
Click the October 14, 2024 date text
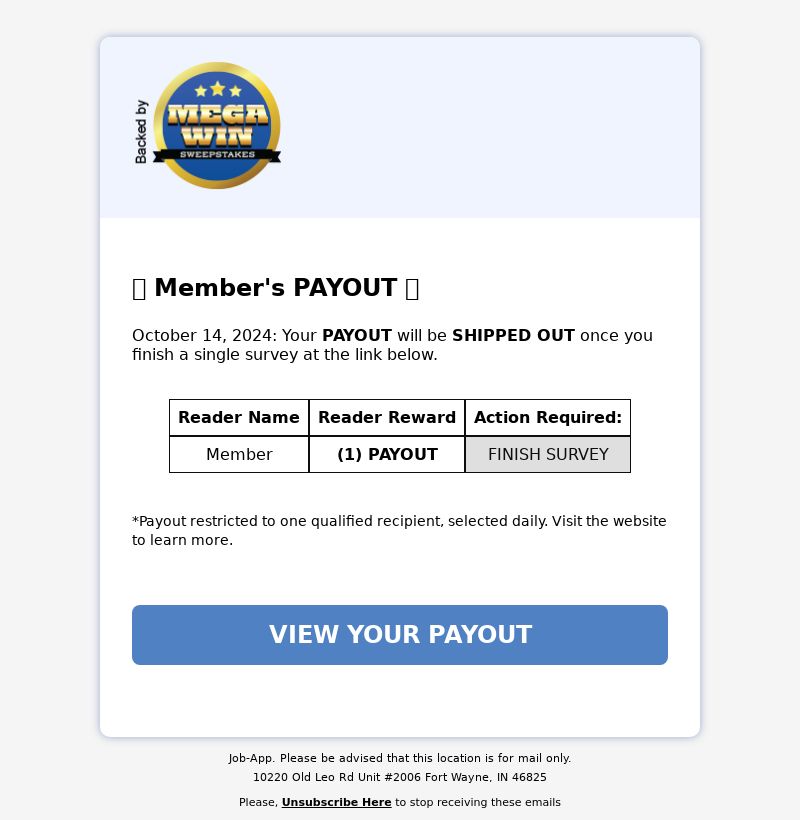point(201,335)
